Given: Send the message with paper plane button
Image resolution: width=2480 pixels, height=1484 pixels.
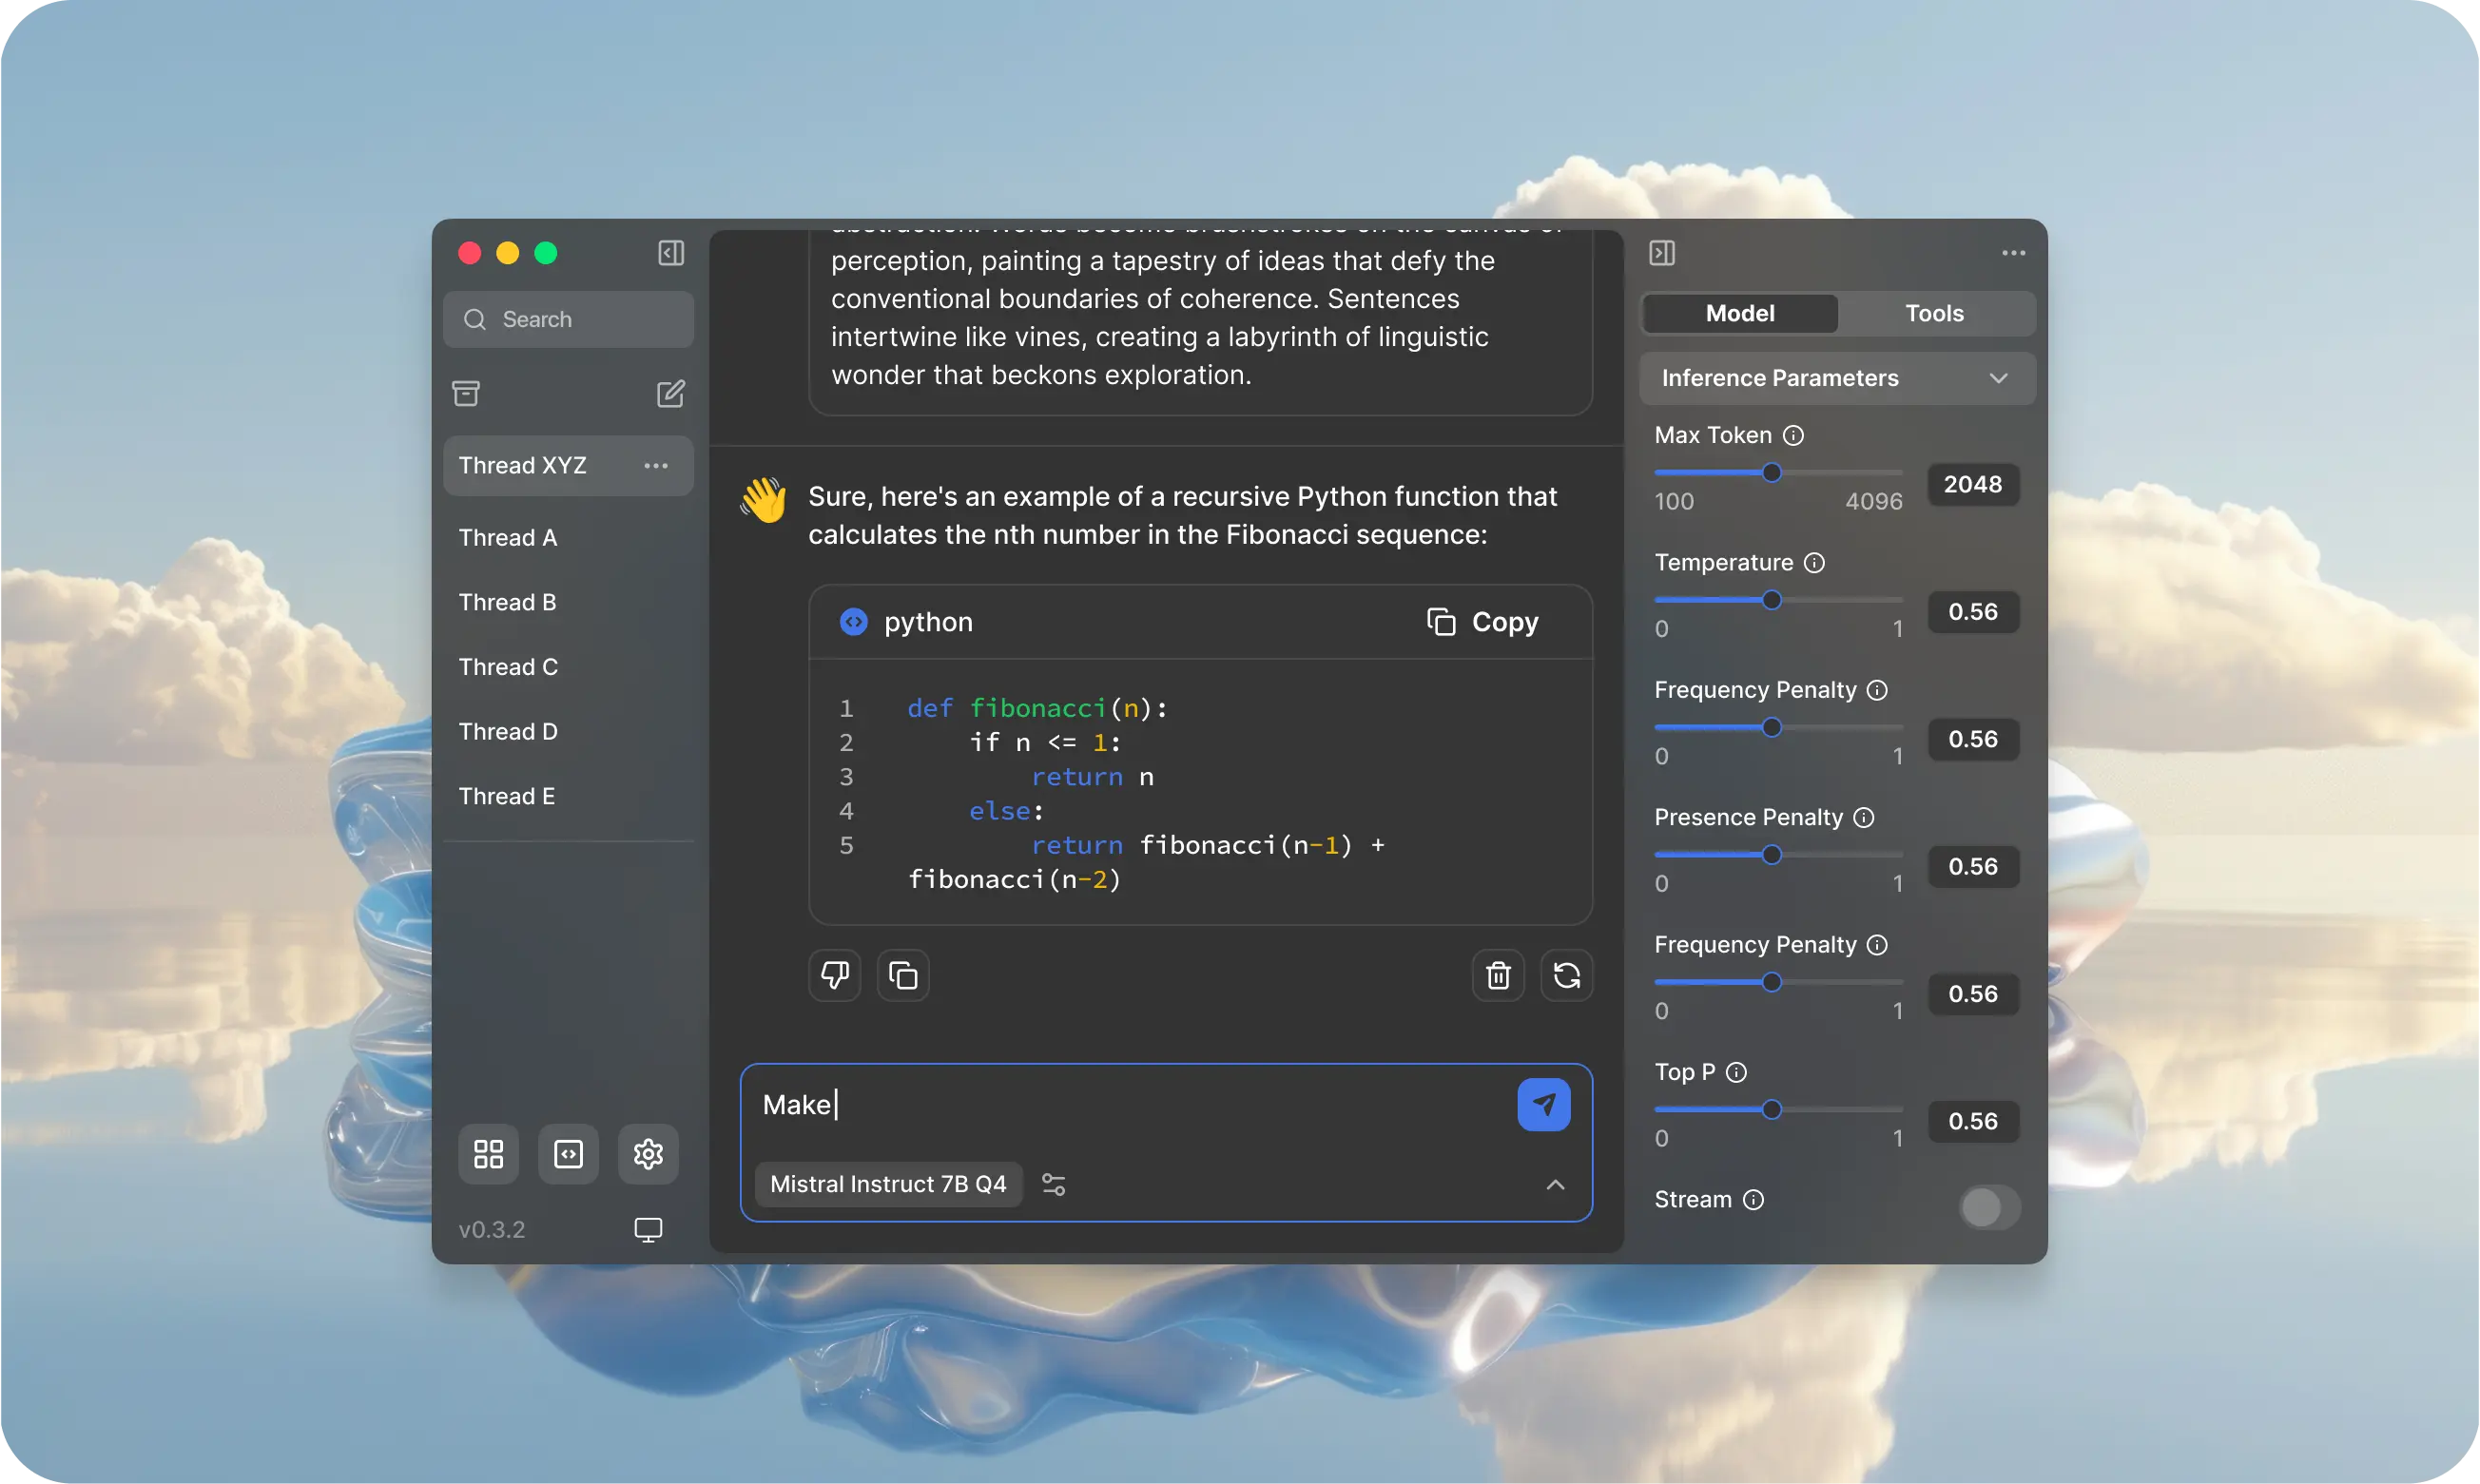Looking at the screenshot, I should click(x=1543, y=1104).
